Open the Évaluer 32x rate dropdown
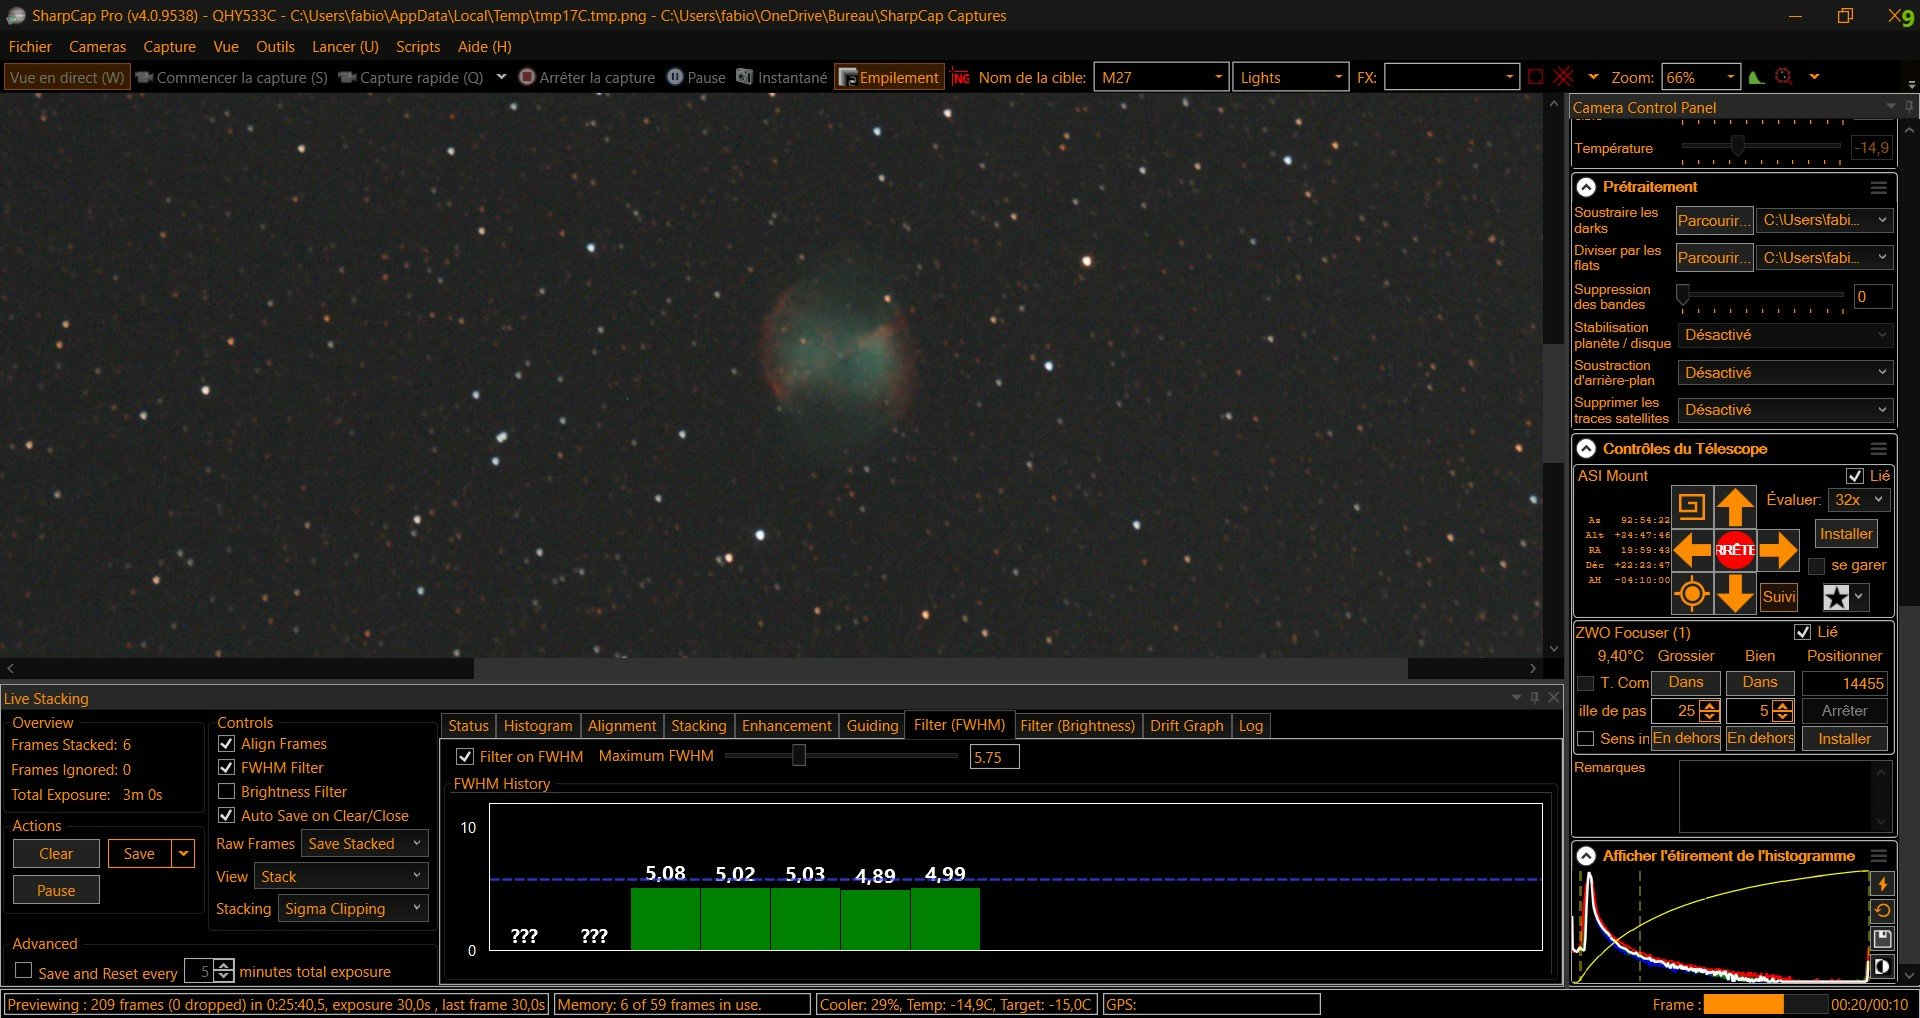This screenshot has width=1920, height=1018. pyautogui.click(x=1858, y=500)
